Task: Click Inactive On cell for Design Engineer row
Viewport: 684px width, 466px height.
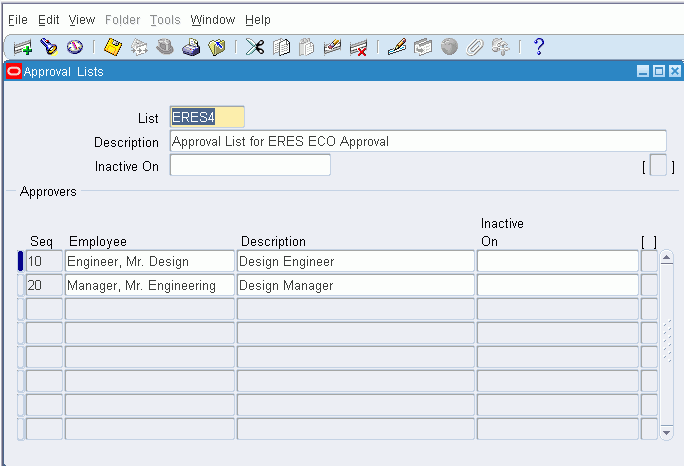Action: click(557, 261)
